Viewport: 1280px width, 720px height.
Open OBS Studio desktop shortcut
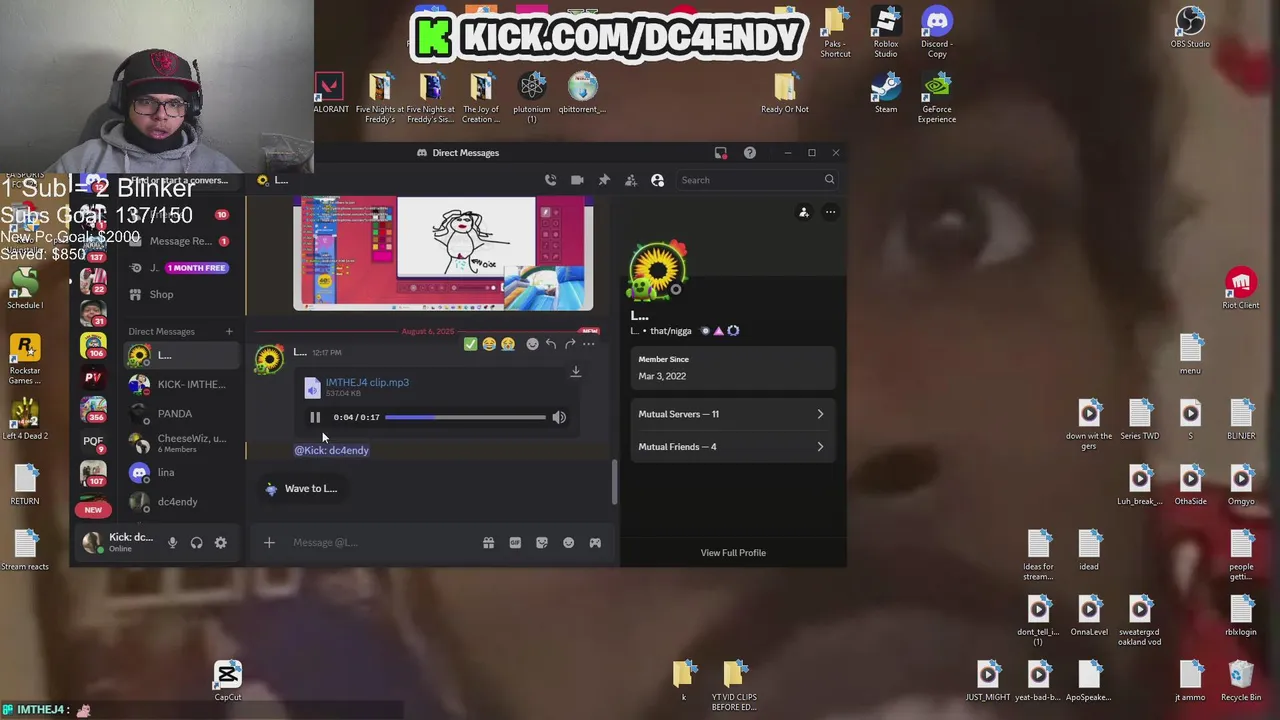[x=1190, y=27]
